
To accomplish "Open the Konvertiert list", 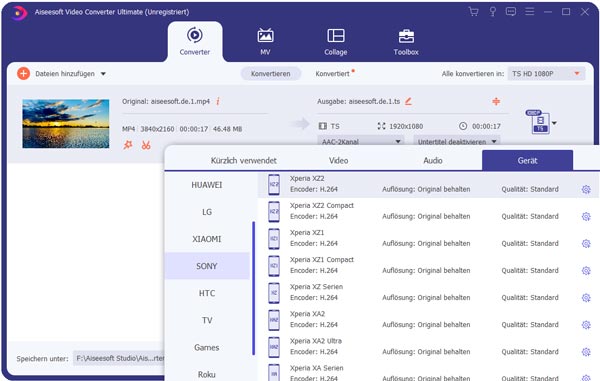I will click(333, 73).
